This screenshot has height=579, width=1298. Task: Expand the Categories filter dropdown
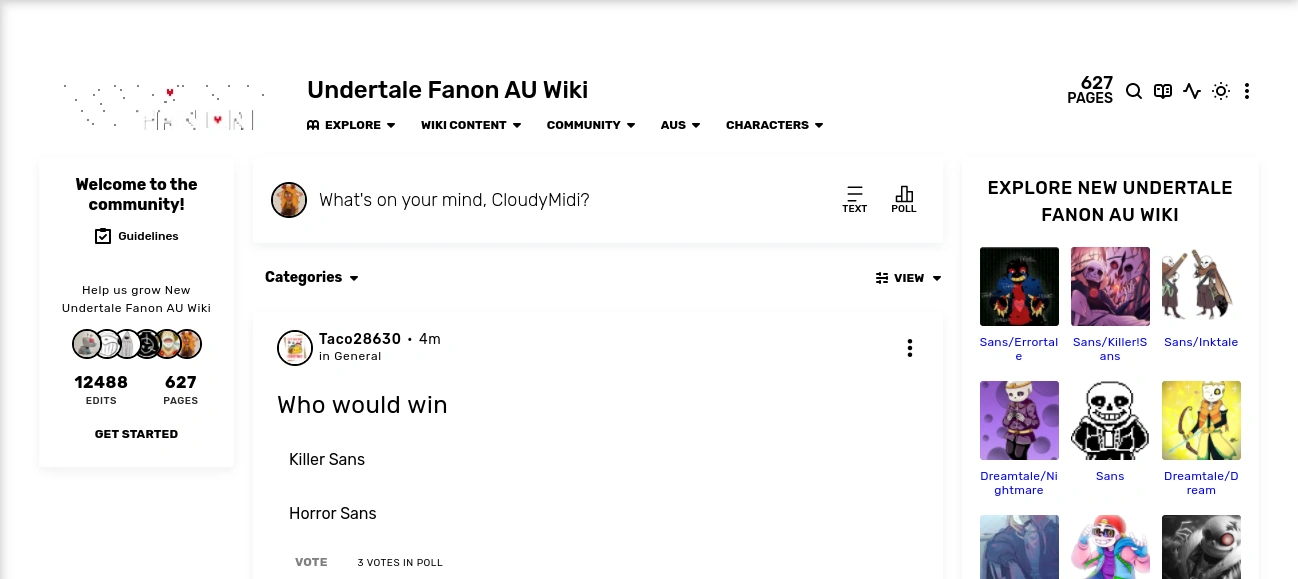(311, 277)
